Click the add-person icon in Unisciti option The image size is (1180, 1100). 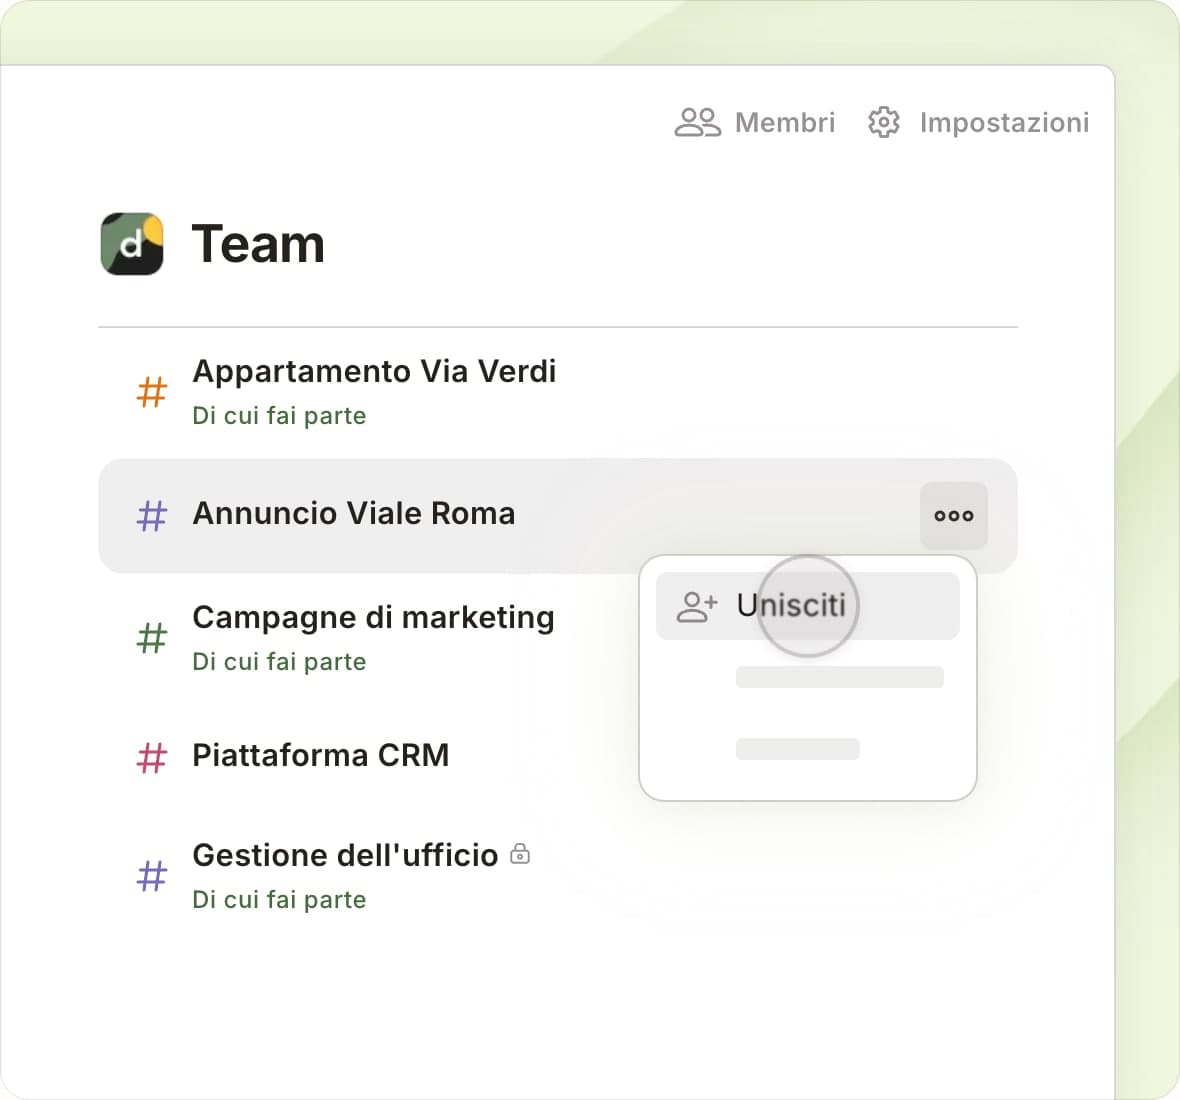(696, 606)
